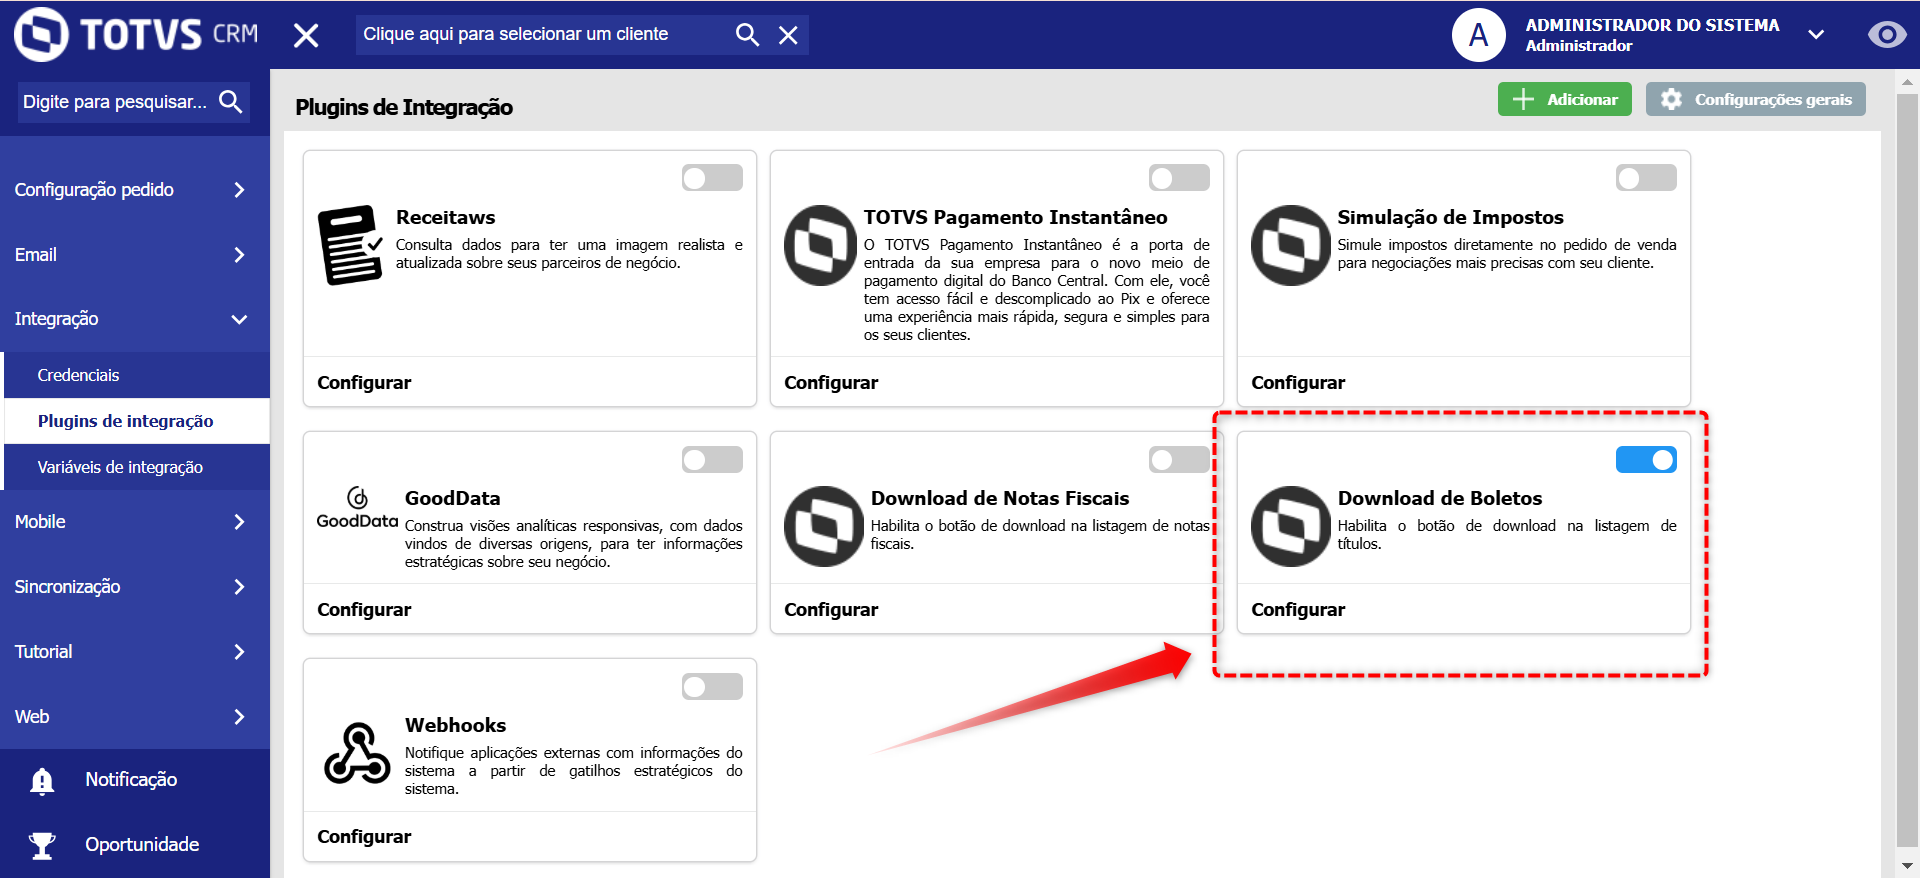The height and width of the screenshot is (878, 1920).
Task: Select Plugins de integração in sidebar
Action: pos(137,421)
